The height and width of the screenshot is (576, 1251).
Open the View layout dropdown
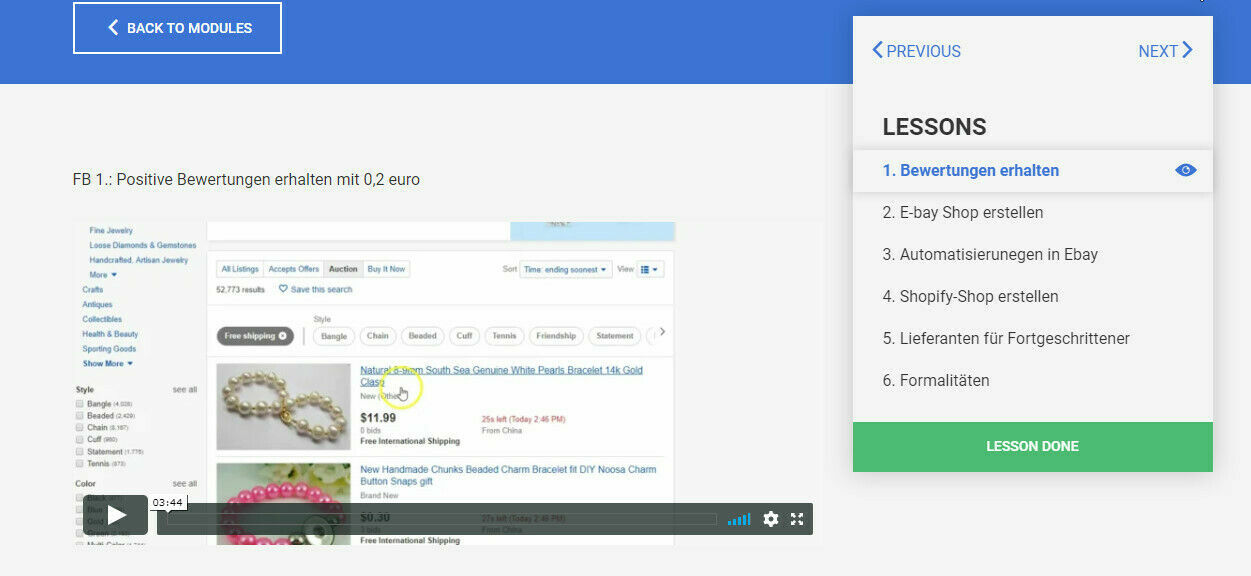tap(650, 269)
